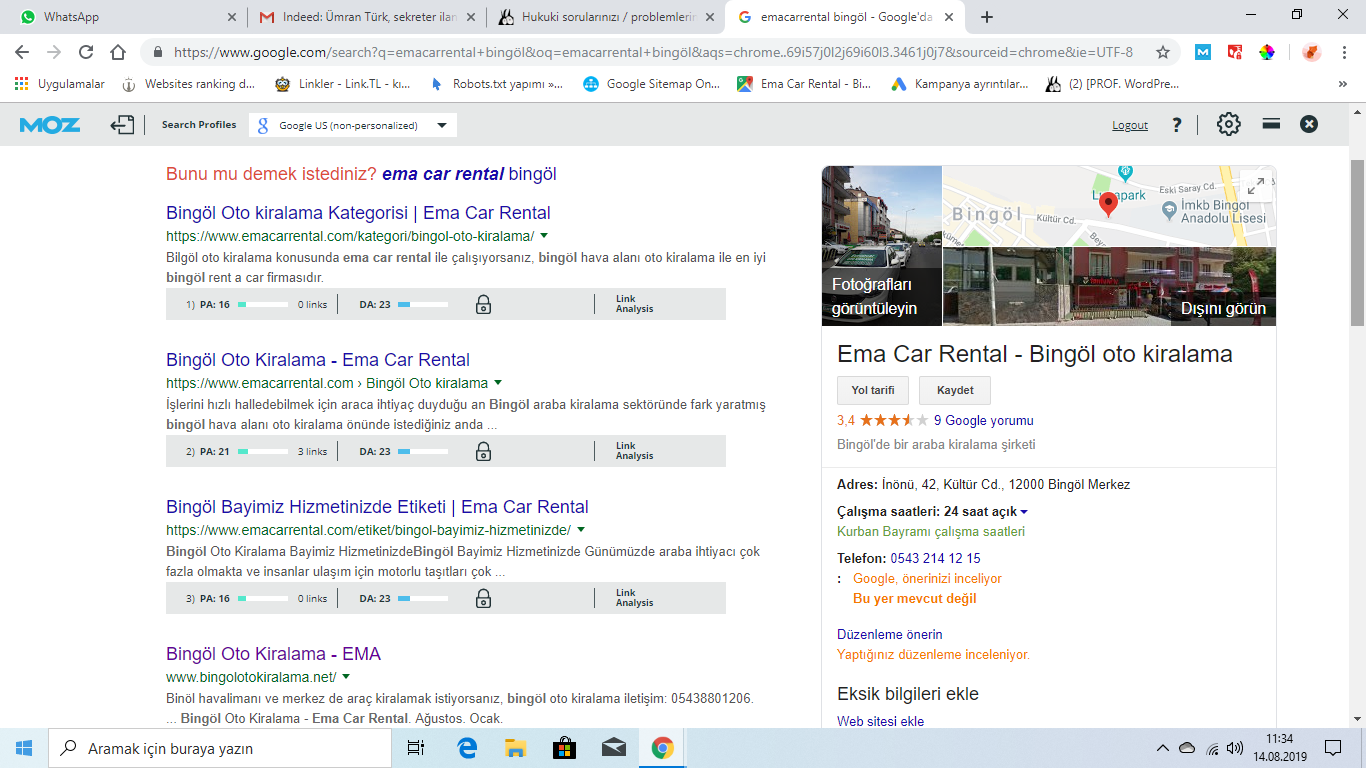Screen dimensions: 1366x768
Task: Click the lock icon in result 1 Moz bar
Action: [x=483, y=304]
